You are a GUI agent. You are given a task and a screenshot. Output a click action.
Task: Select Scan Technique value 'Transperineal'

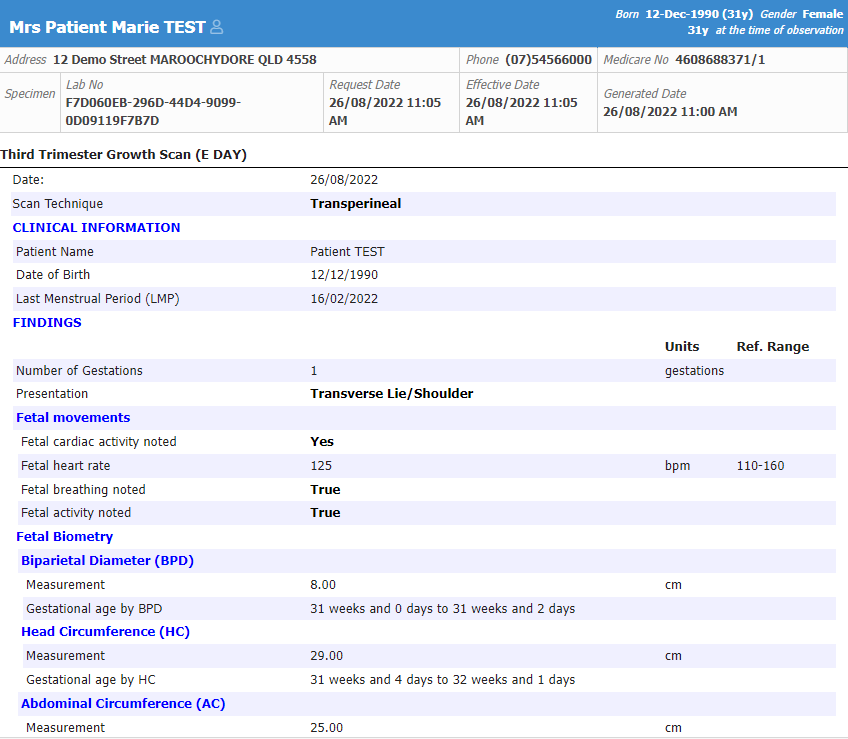(356, 203)
